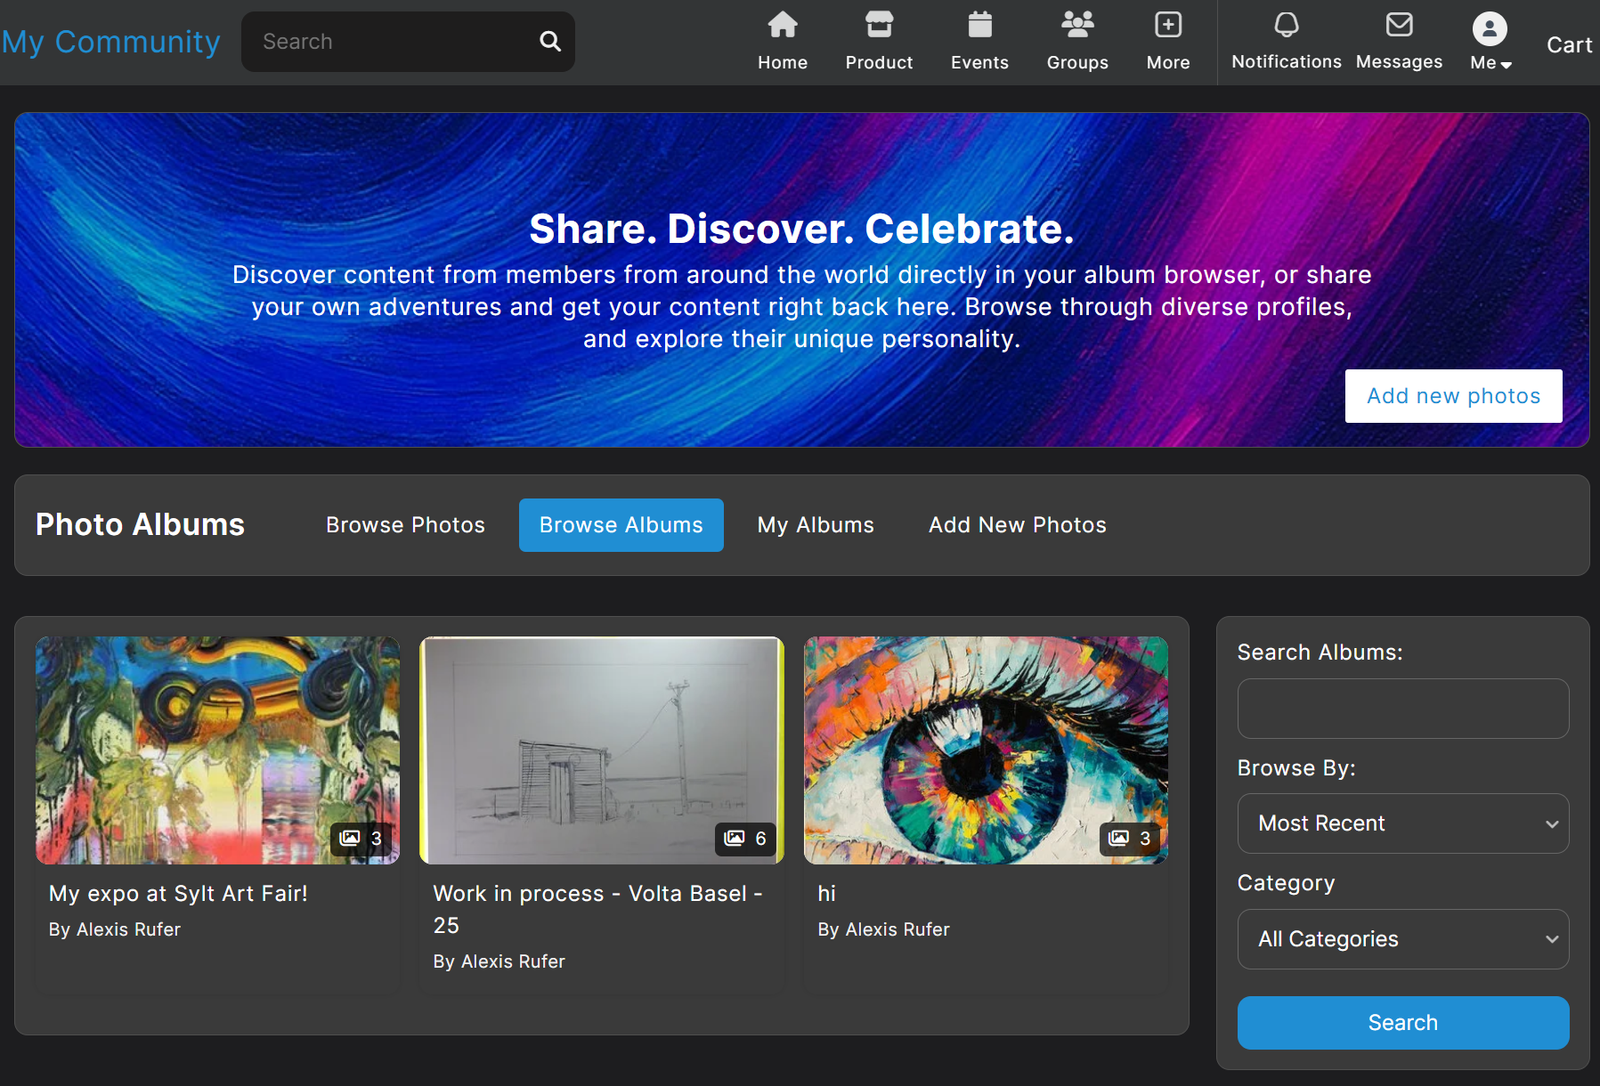Open the Most Recent browse dropdown
The width and height of the screenshot is (1600, 1086).
click(1402, 823)
